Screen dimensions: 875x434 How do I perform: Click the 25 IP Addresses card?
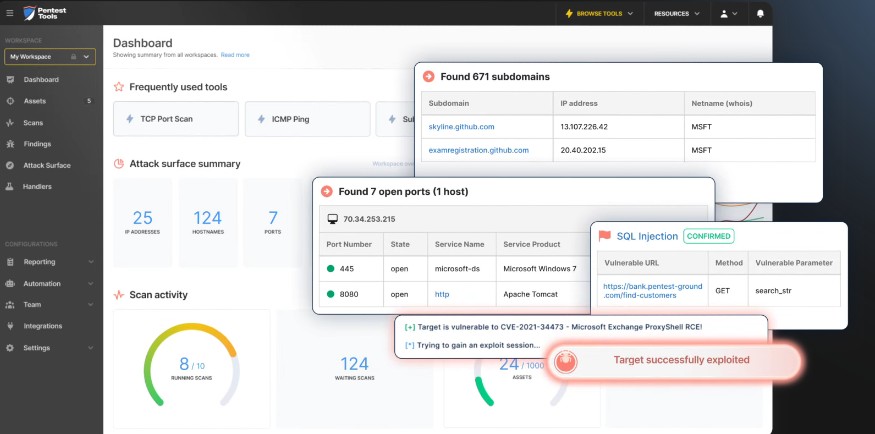(142, 222)
